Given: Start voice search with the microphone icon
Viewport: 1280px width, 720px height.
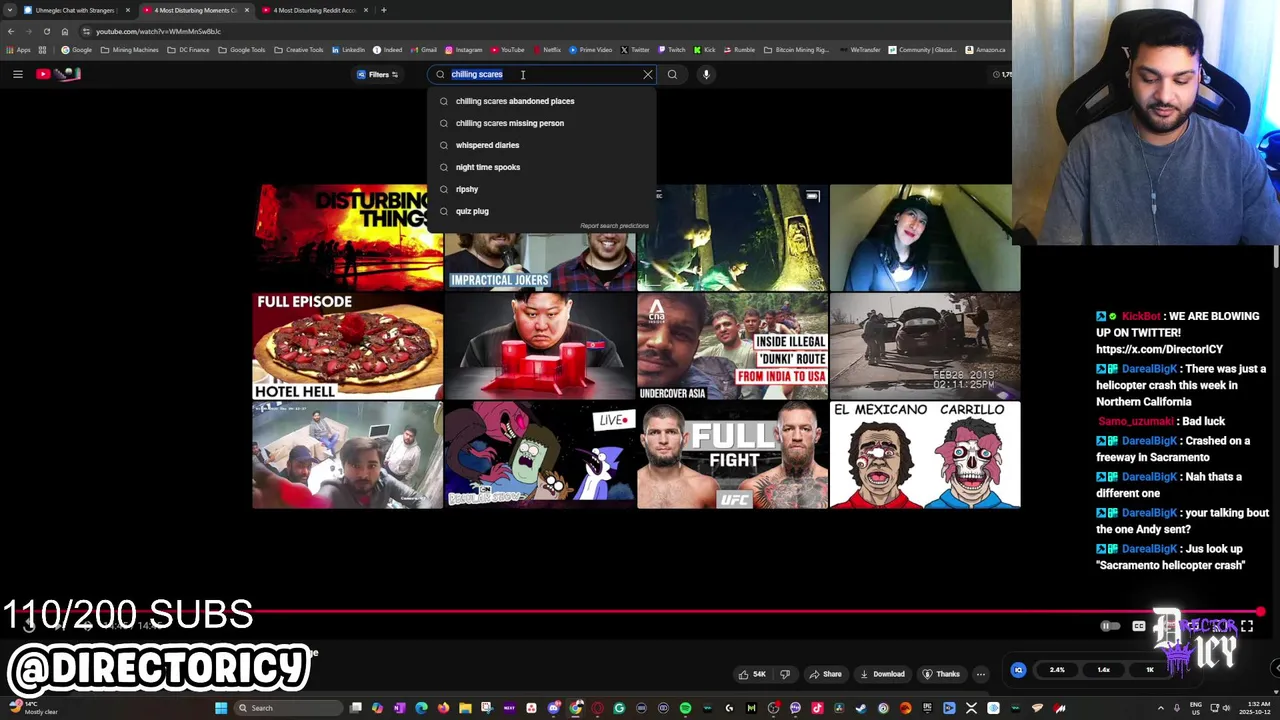Looking at the screenshot, I should pos(706,74).
